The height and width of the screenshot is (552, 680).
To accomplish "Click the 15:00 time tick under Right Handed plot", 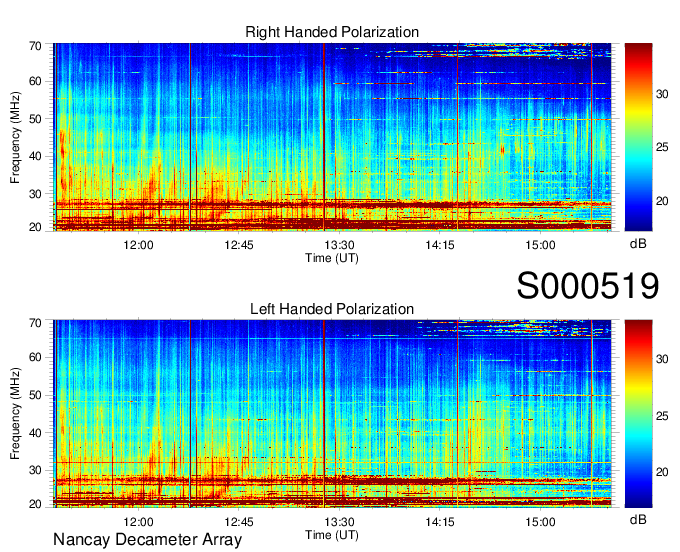I will [x=540, y=245].
